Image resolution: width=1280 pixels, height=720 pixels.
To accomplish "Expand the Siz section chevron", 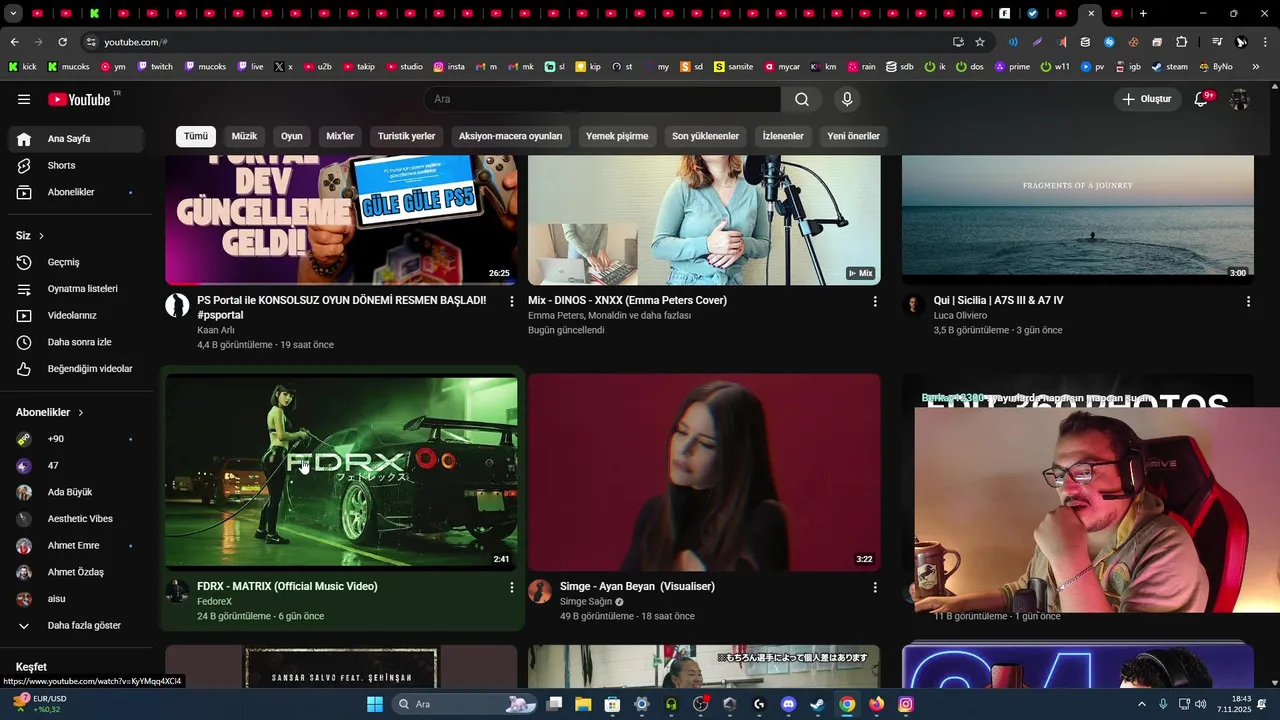I will coord(42,236).
